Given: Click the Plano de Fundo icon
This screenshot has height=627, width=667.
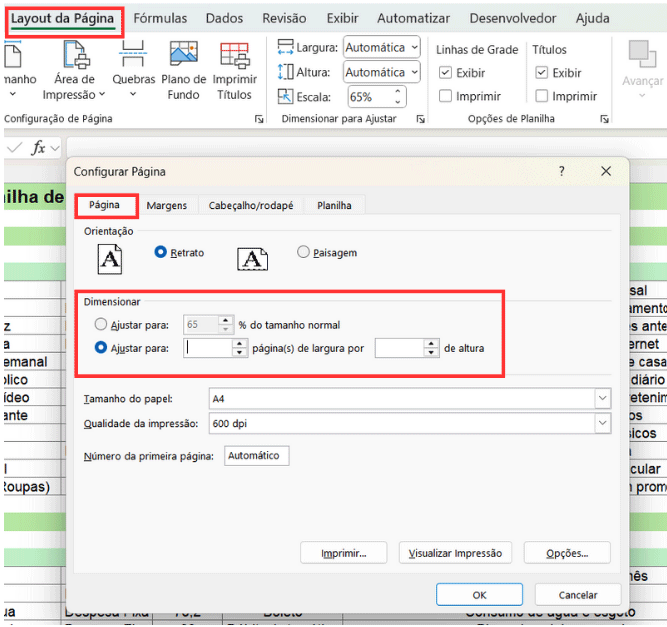Looking at the screenshot, I should pos(183,55).
